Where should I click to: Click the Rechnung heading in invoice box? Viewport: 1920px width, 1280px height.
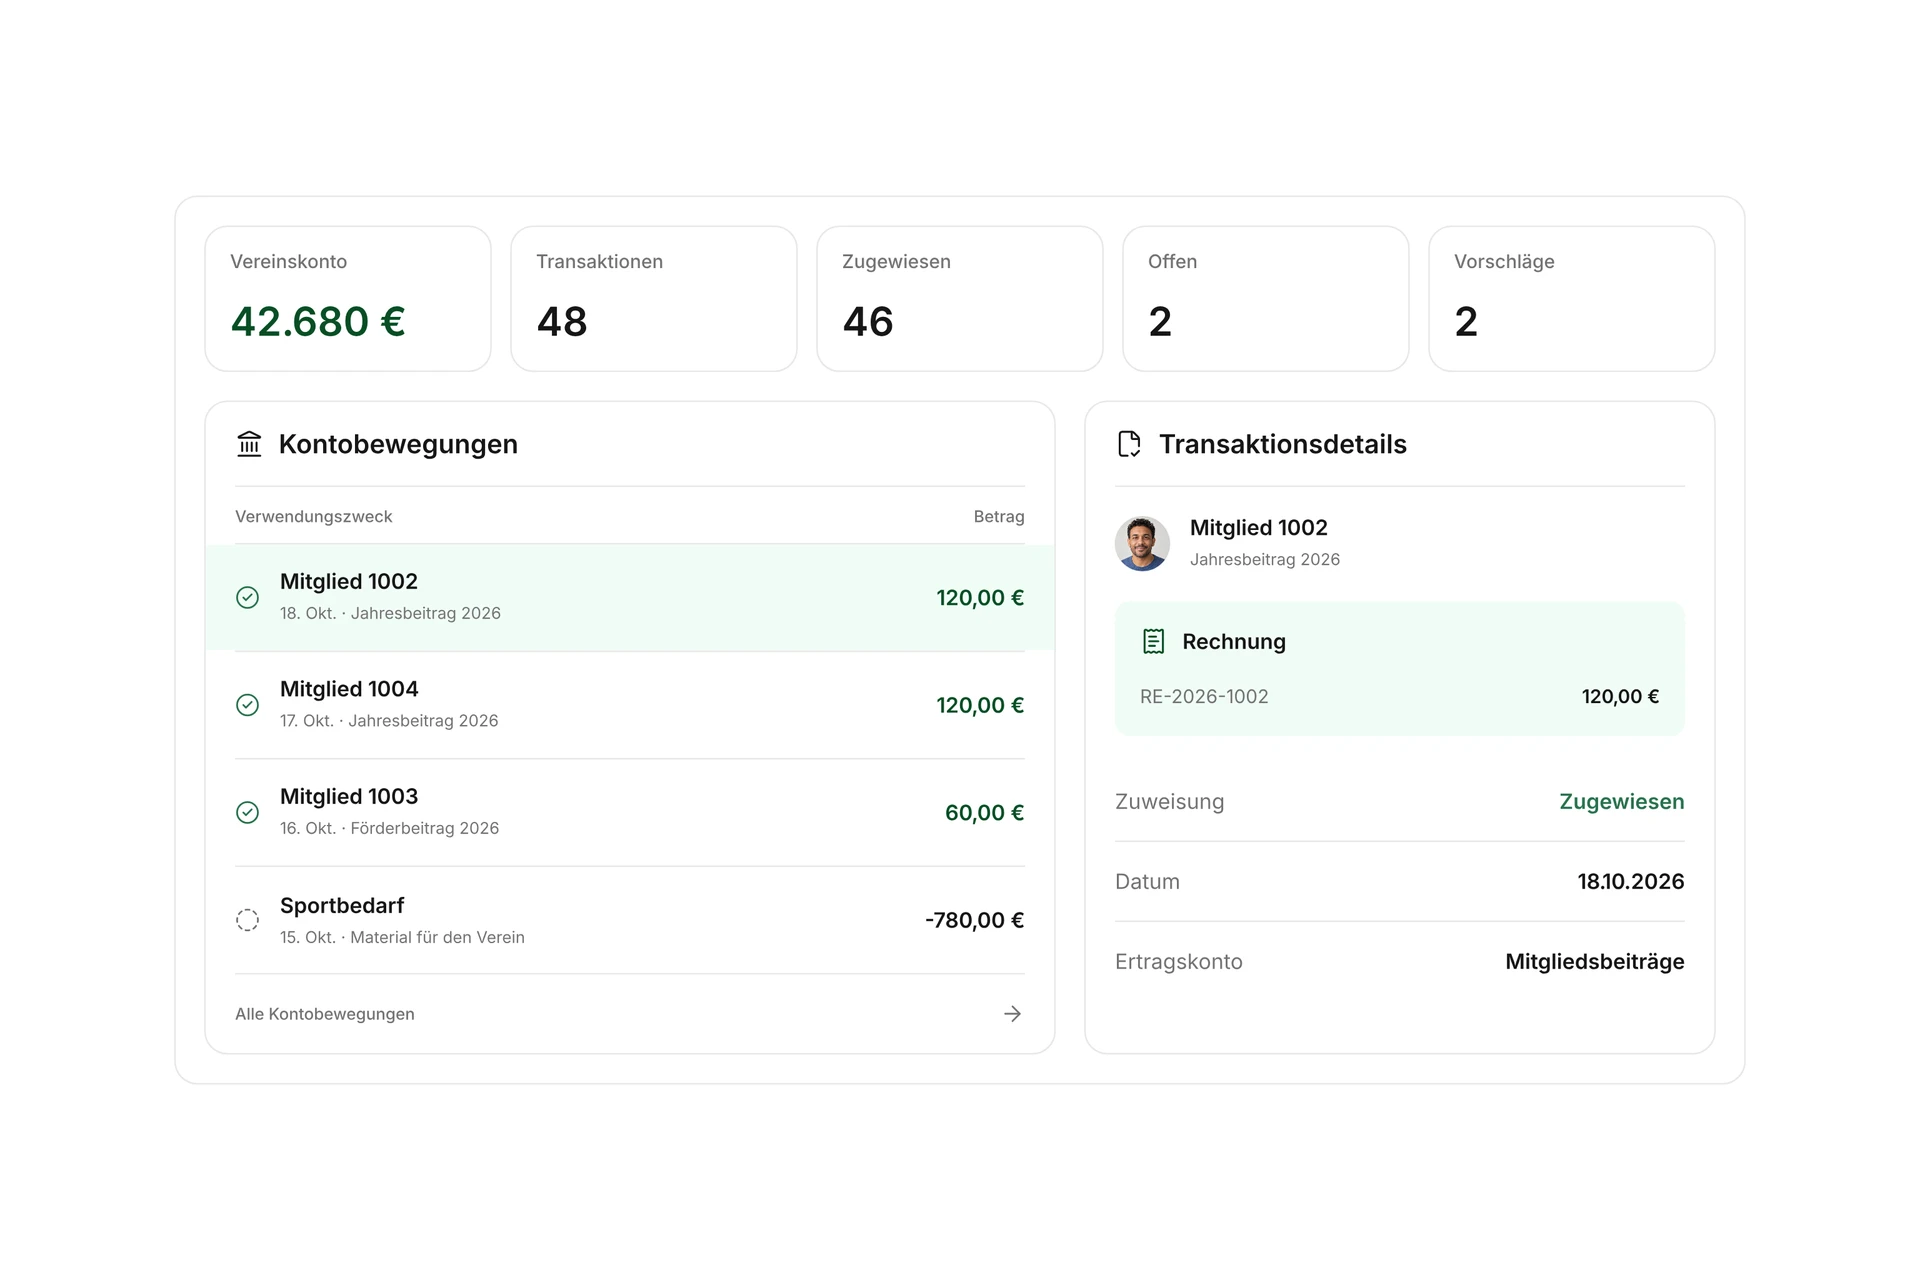1234,641
